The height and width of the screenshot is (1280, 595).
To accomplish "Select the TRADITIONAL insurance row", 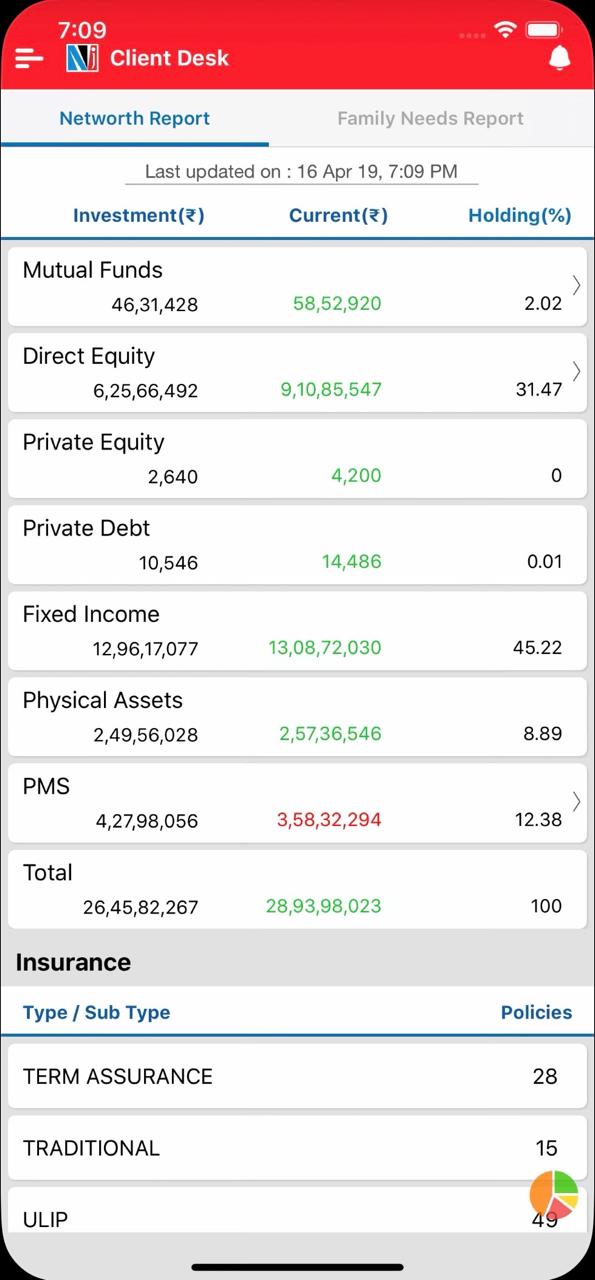I will click(297, 1148).
